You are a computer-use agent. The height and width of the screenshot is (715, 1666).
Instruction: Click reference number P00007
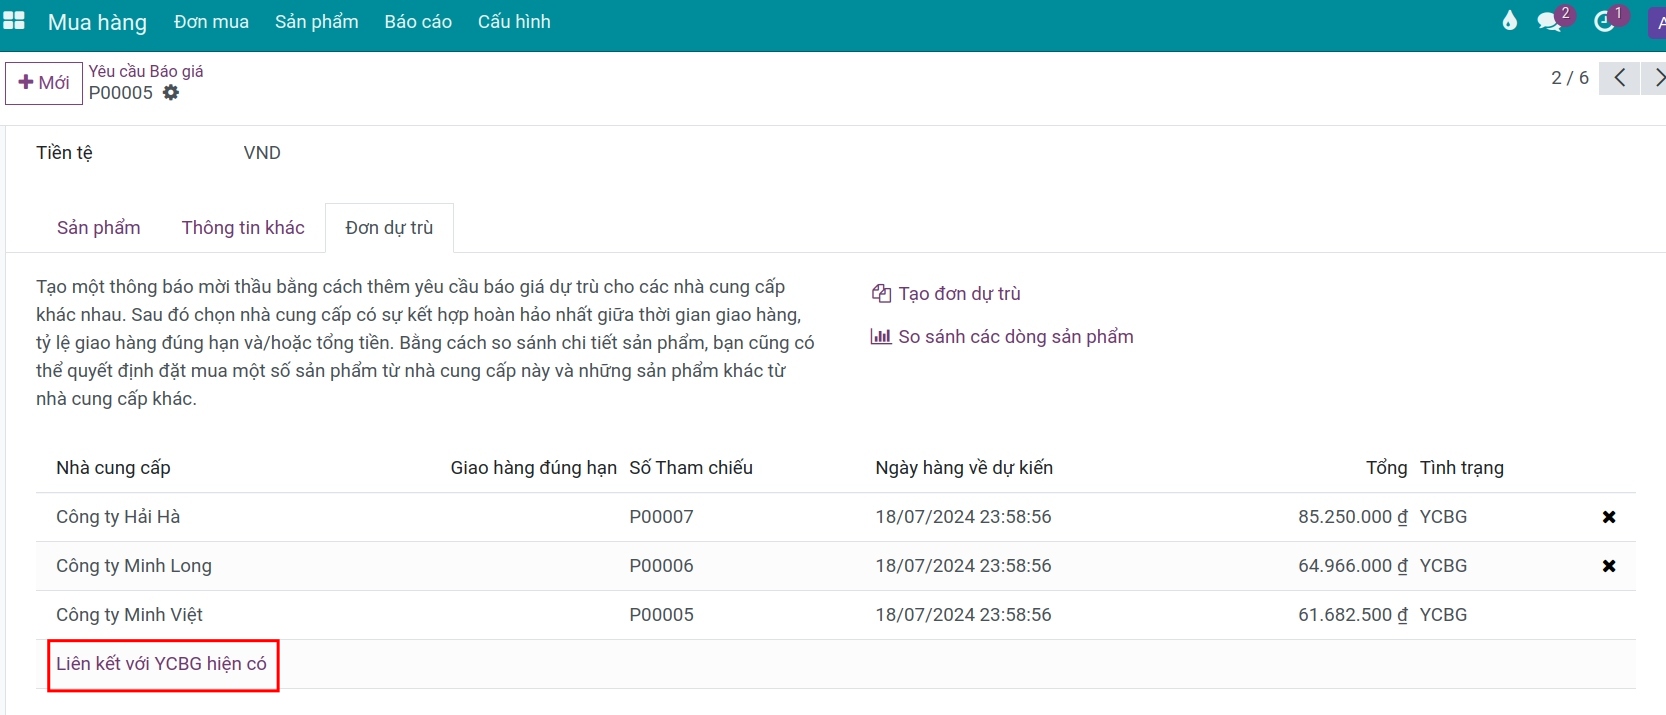(661, 517)
